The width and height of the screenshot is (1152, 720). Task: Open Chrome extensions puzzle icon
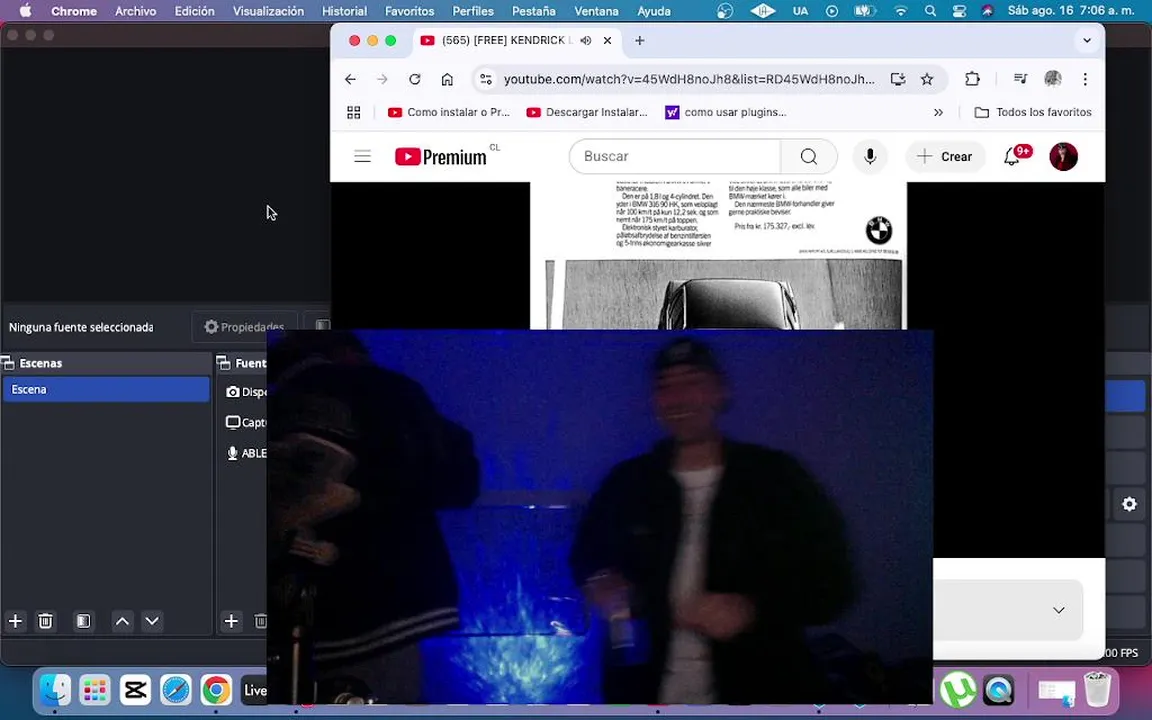[x=972, y=79]
